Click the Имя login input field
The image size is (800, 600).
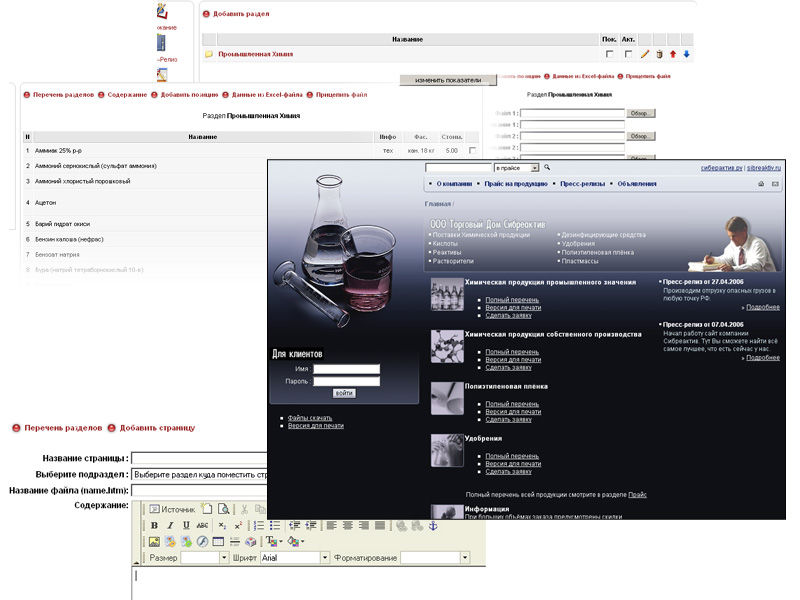click(x=346, y=369)
